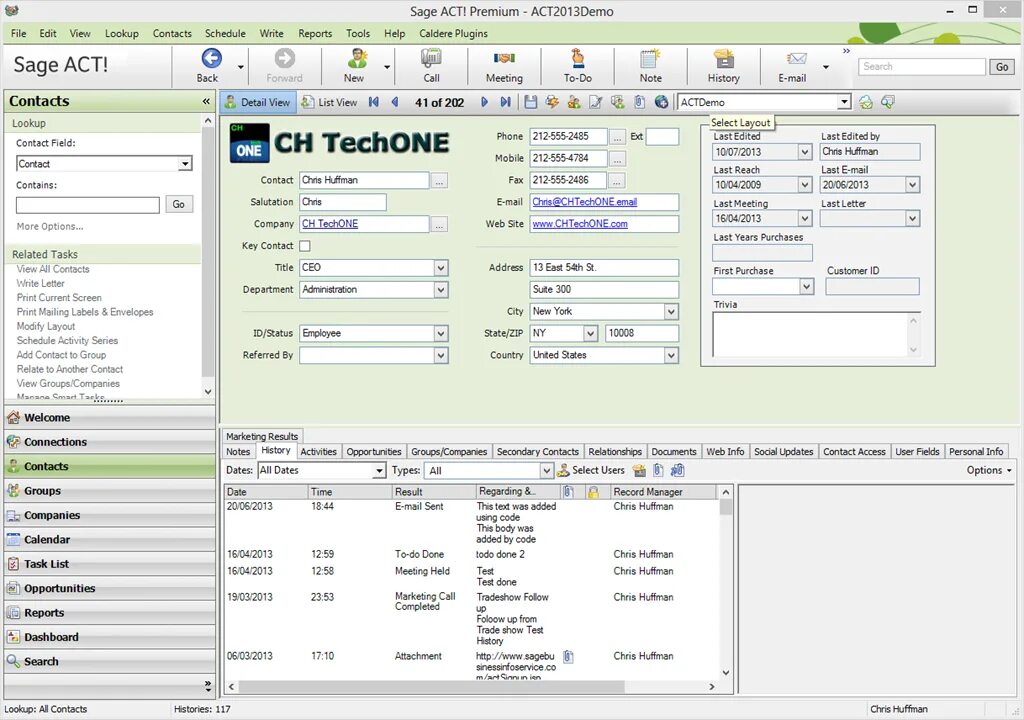Click the Write Letter related task

tap(40, 284)
